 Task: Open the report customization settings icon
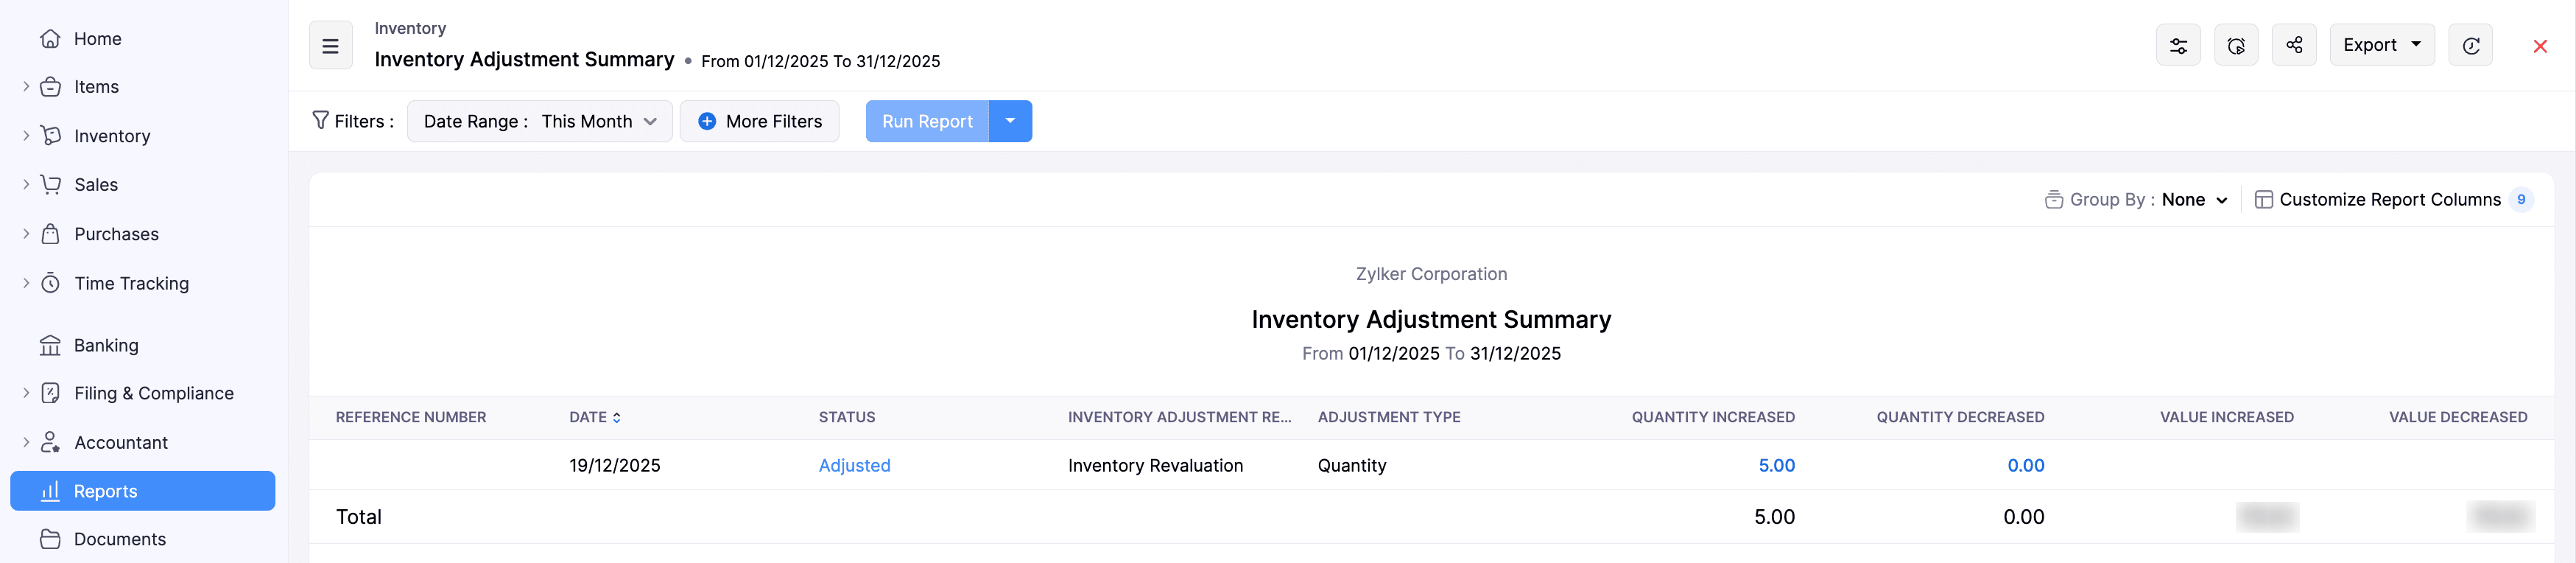click(x=2178, y=44)
